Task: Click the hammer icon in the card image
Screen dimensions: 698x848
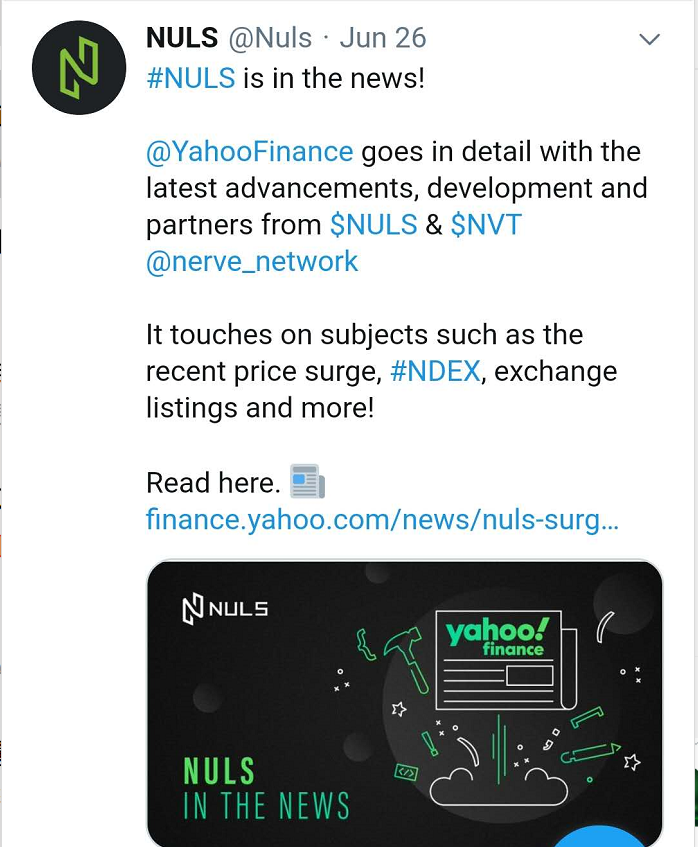Action: (x=407, y=659)
